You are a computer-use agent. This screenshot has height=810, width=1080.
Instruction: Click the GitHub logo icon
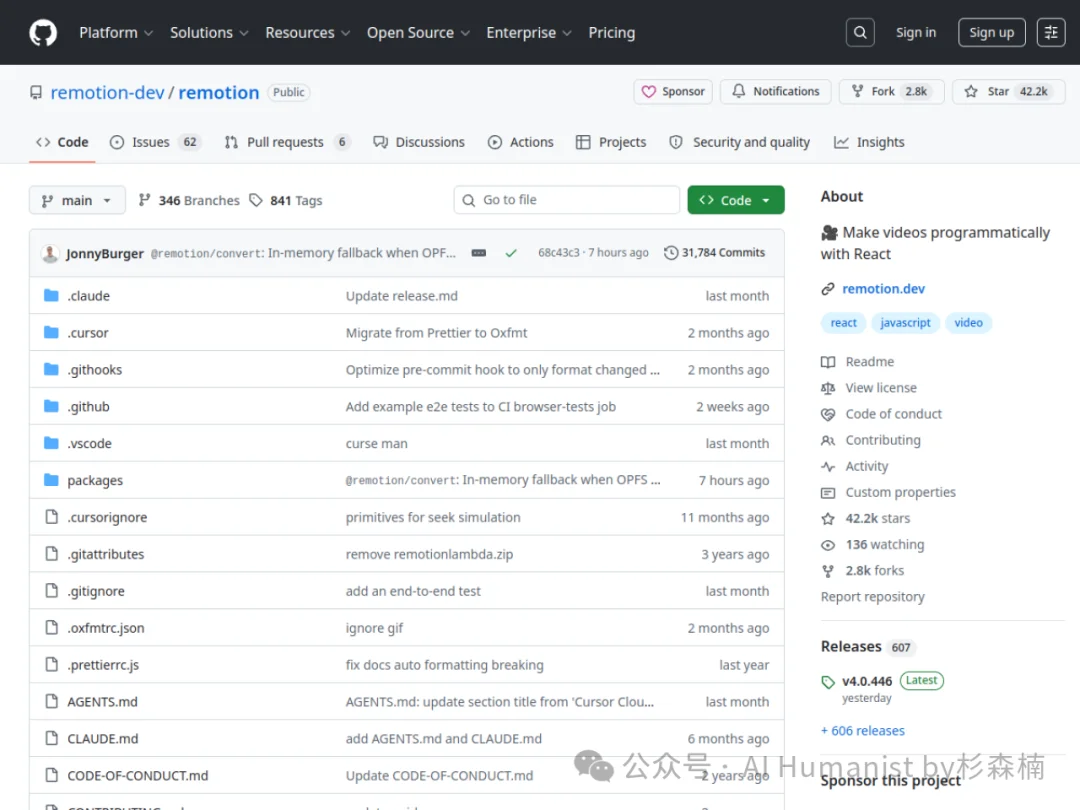(x=43, y=33)
